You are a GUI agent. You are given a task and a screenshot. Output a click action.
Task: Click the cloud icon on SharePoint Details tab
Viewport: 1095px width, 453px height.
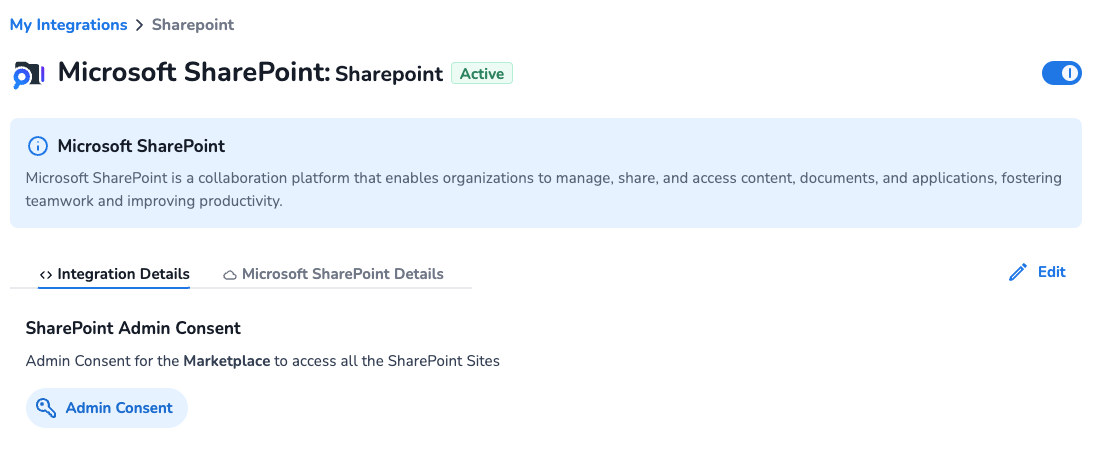[x=230, y=275]
